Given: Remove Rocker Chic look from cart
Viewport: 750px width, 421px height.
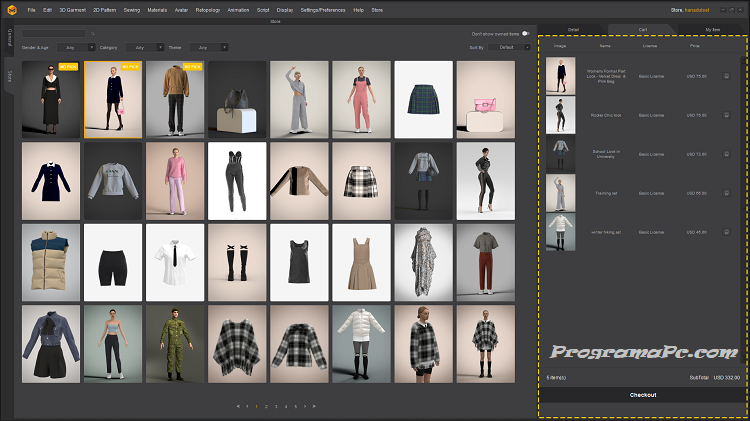Looking at the screenshot, I should (x=726, y=115).
